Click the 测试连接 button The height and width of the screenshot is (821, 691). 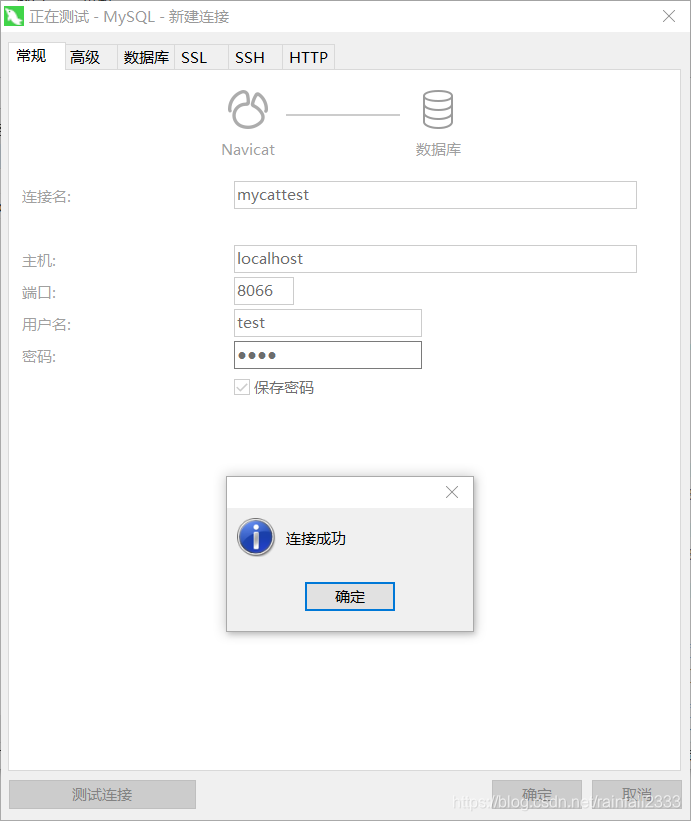click(x=103, y=794)
